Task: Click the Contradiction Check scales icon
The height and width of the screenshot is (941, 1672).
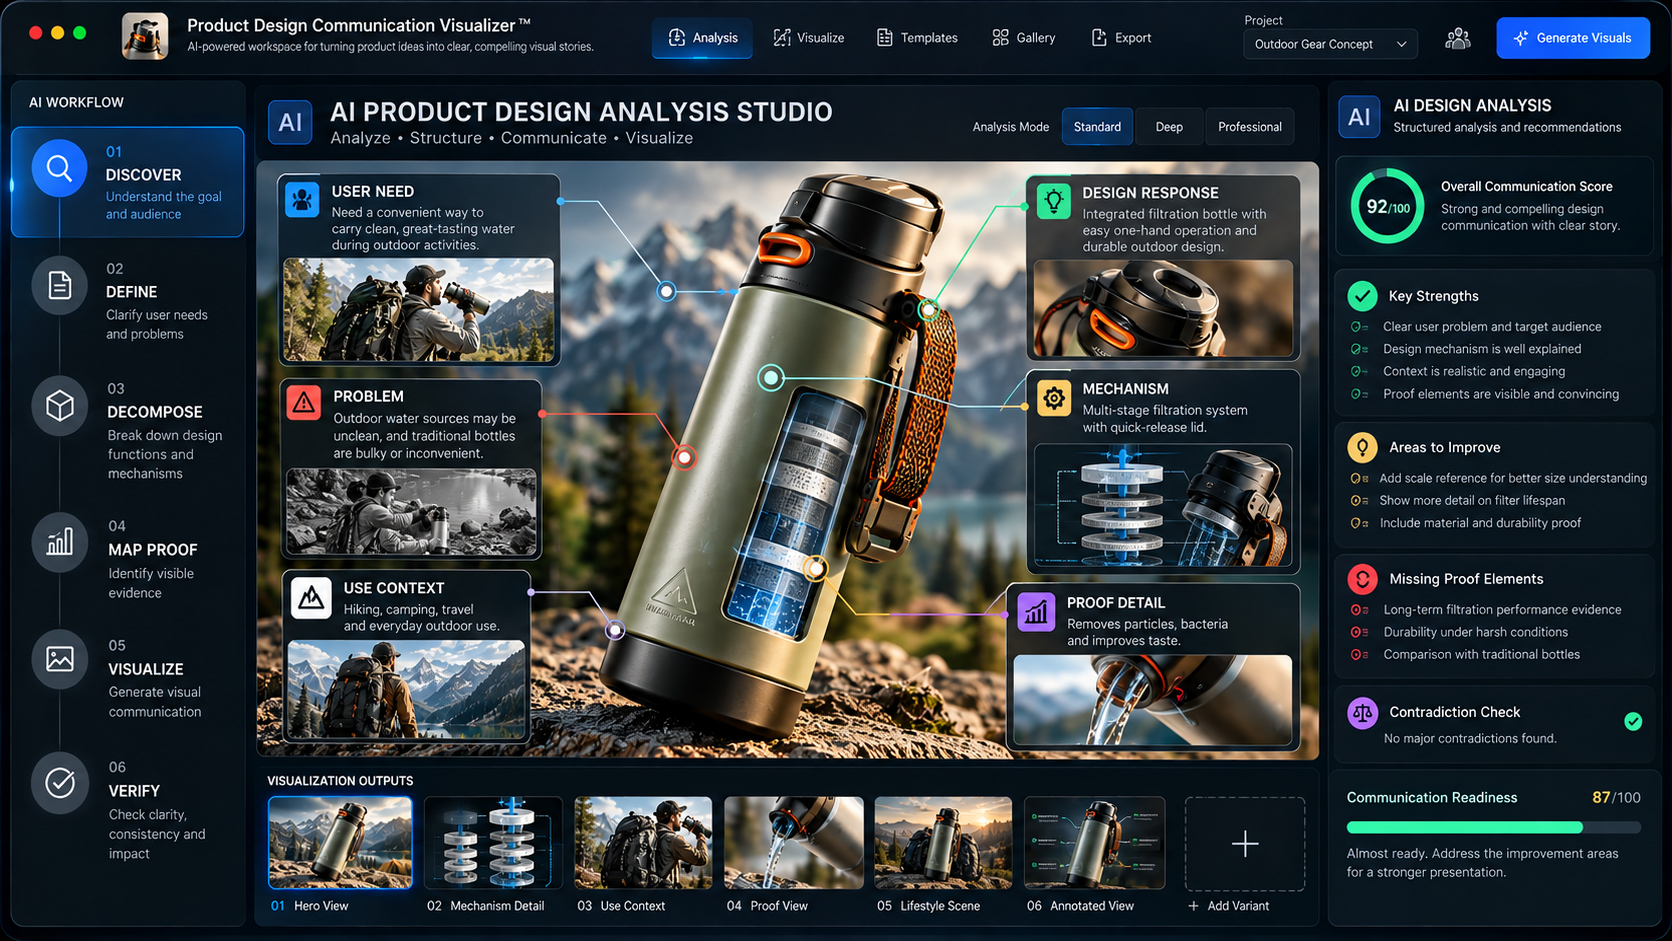Action: [x=1362, y=713]
